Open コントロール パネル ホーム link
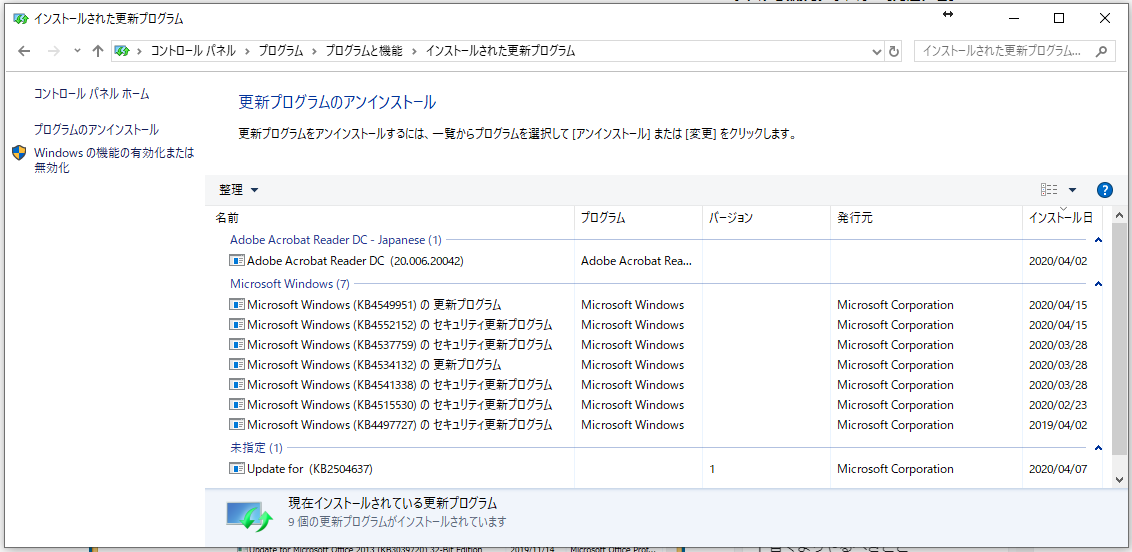Screen dimensions: 1132x552 point(92,94)
